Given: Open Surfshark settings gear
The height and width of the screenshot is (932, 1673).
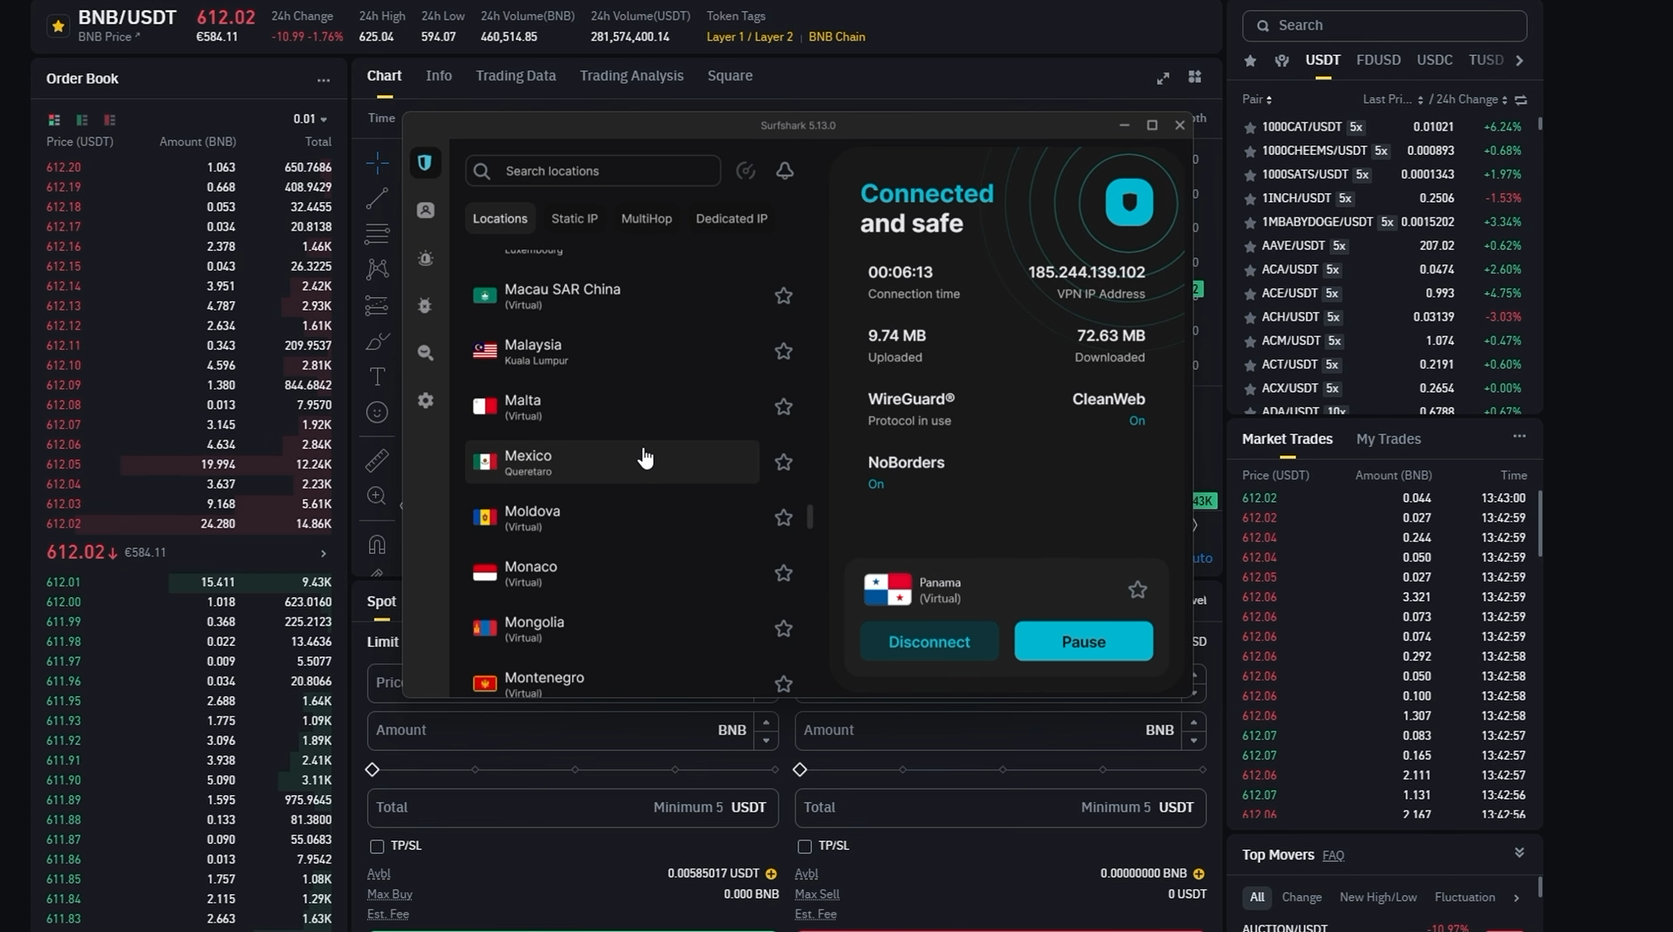Looking at the screenshot, I should click(425, 400).
